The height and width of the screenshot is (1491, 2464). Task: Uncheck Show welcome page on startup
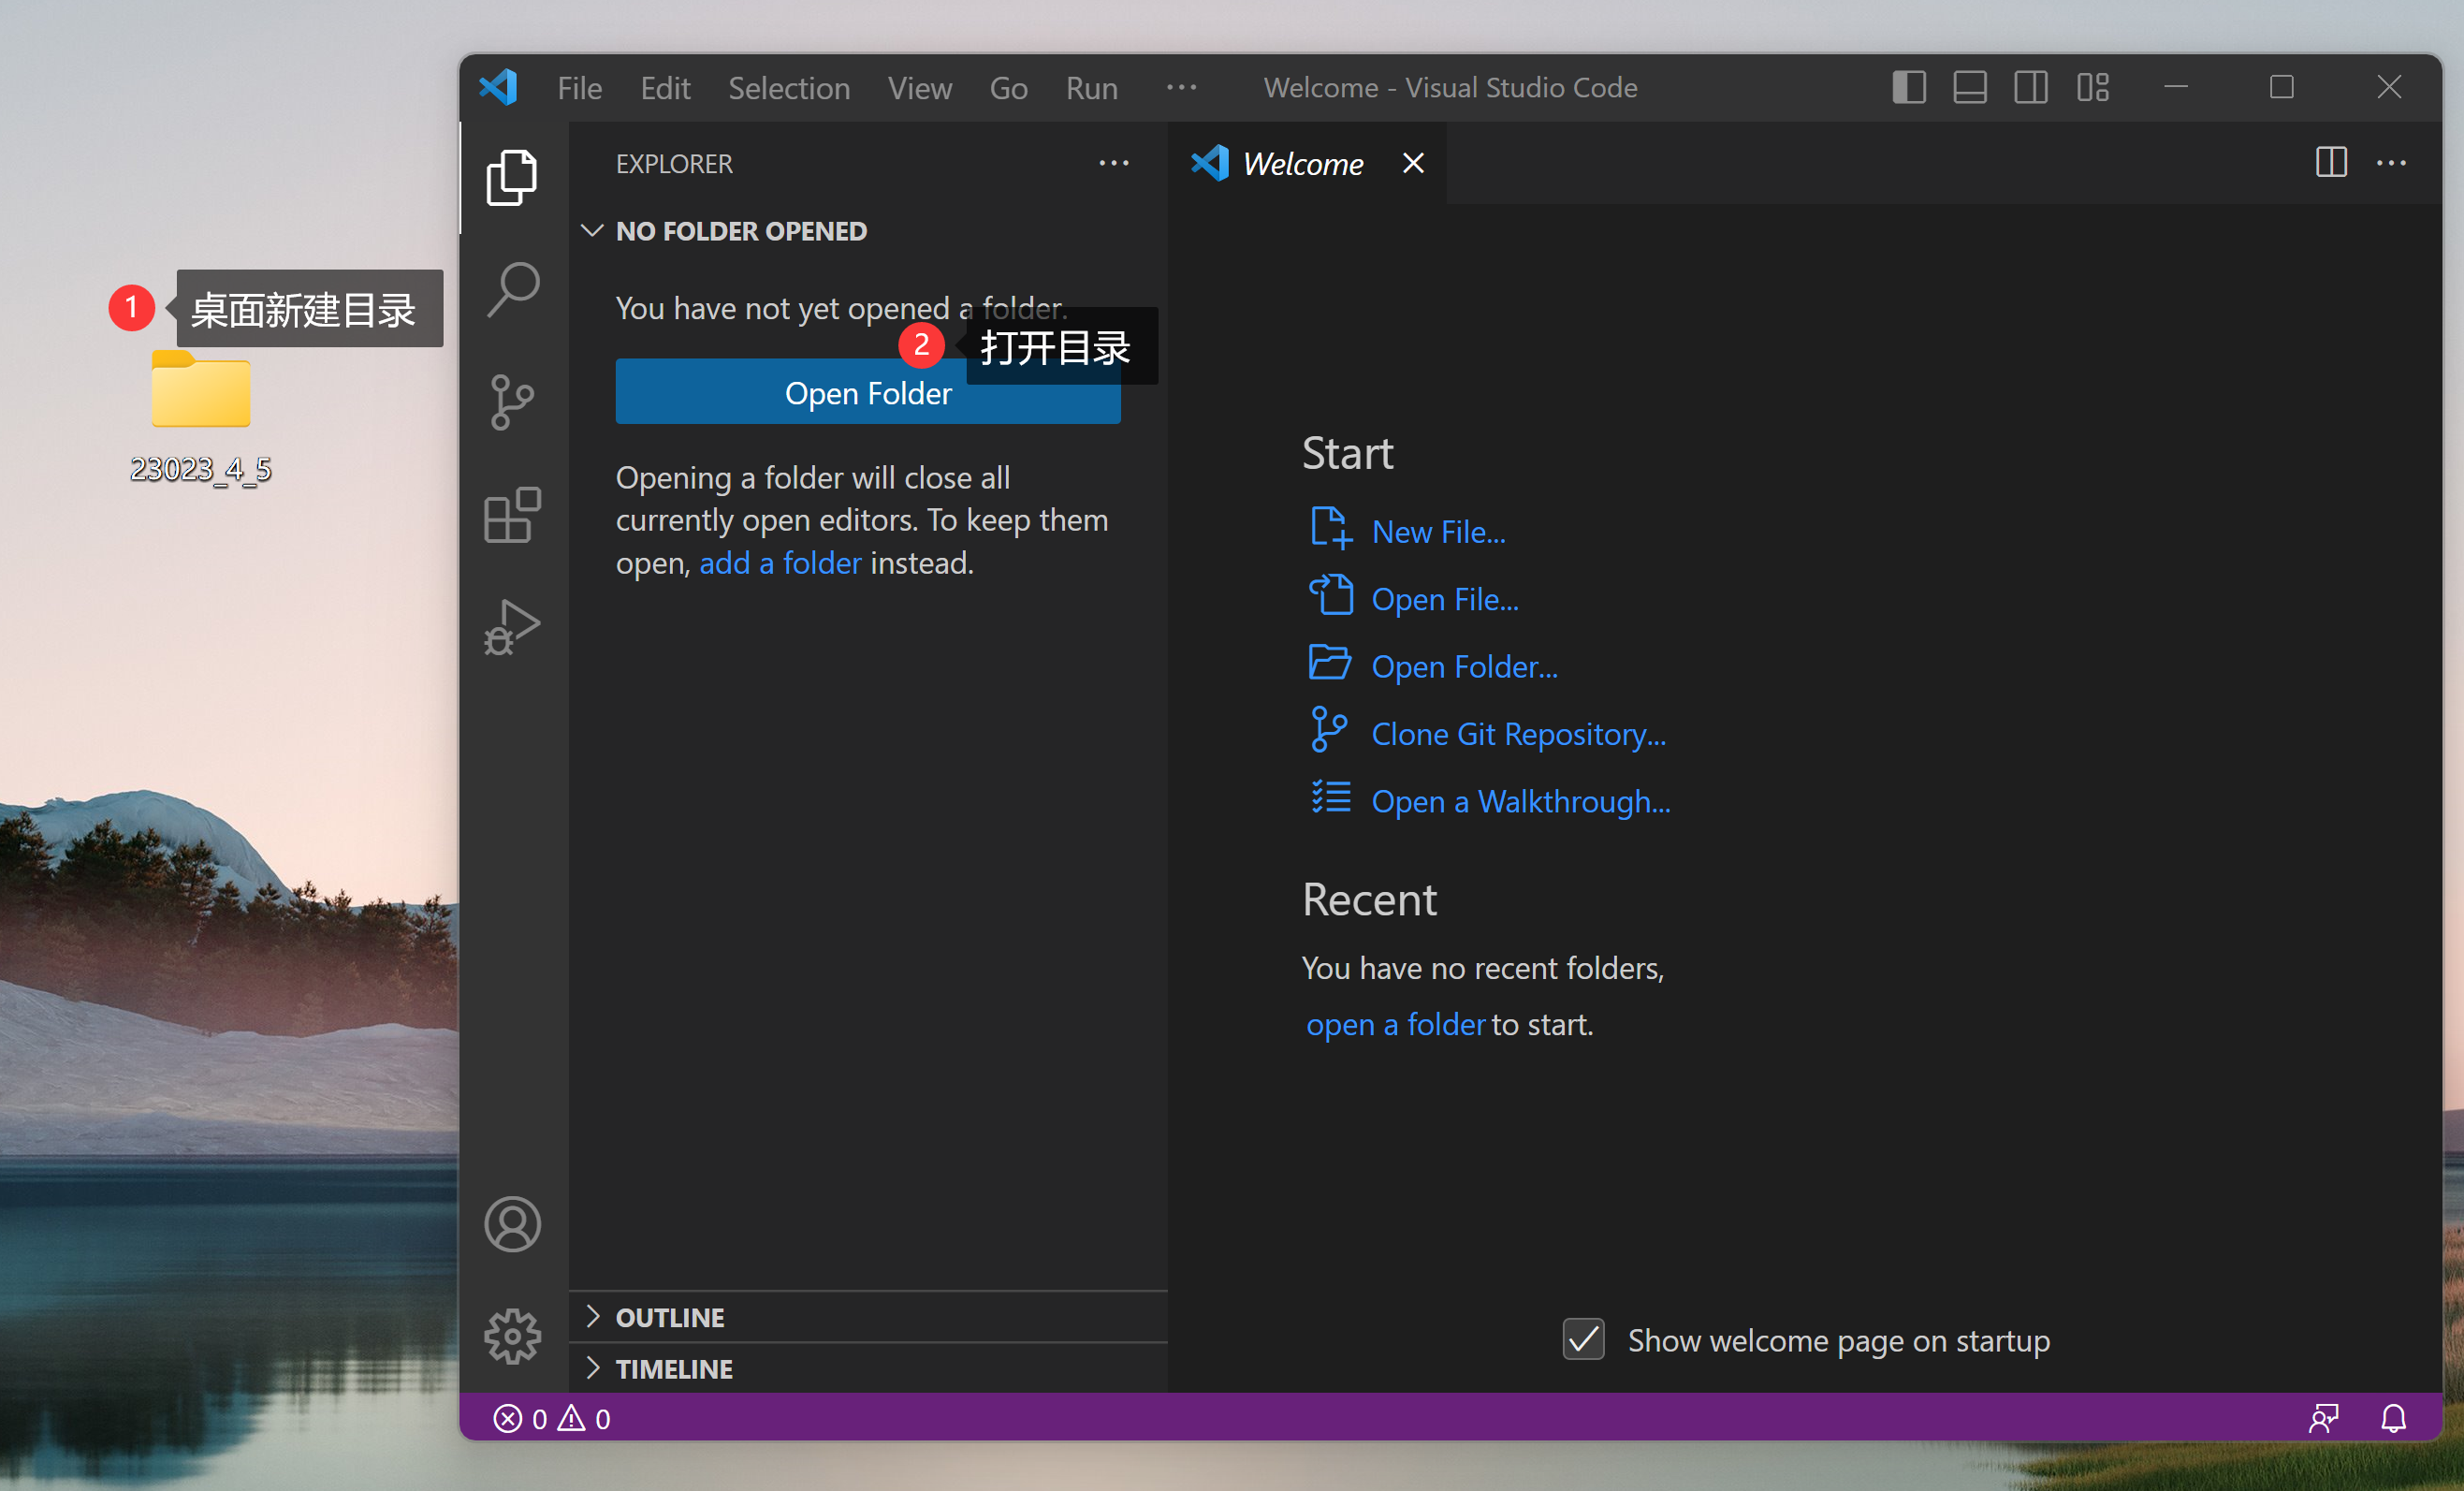pos(1584,1339)
